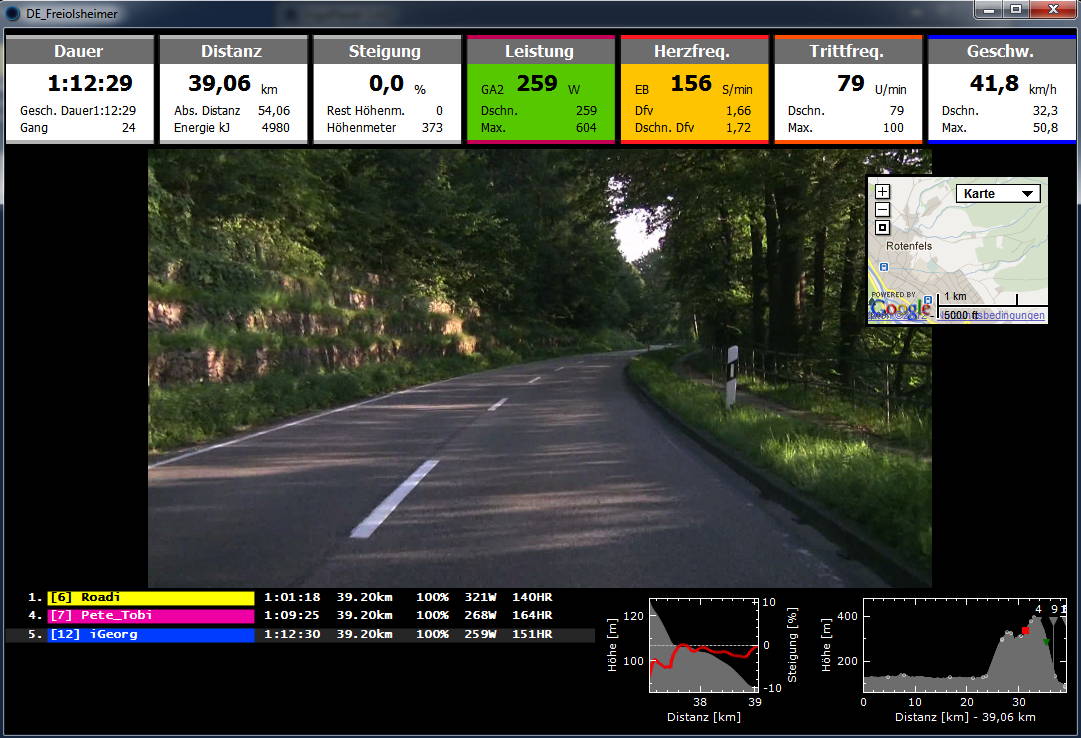The image size is (1081, 738).
Task: Click the Leistung panel header
Action: (x=540, y=51)
